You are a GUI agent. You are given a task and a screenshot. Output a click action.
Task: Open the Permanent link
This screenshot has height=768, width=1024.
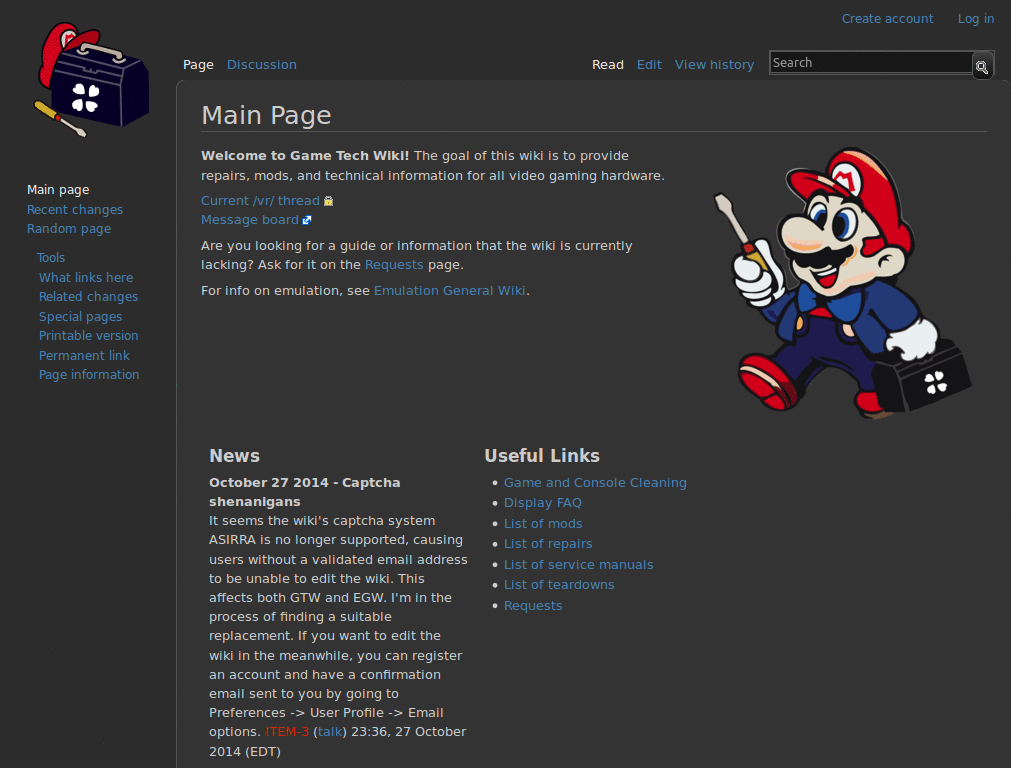[84, 356]
